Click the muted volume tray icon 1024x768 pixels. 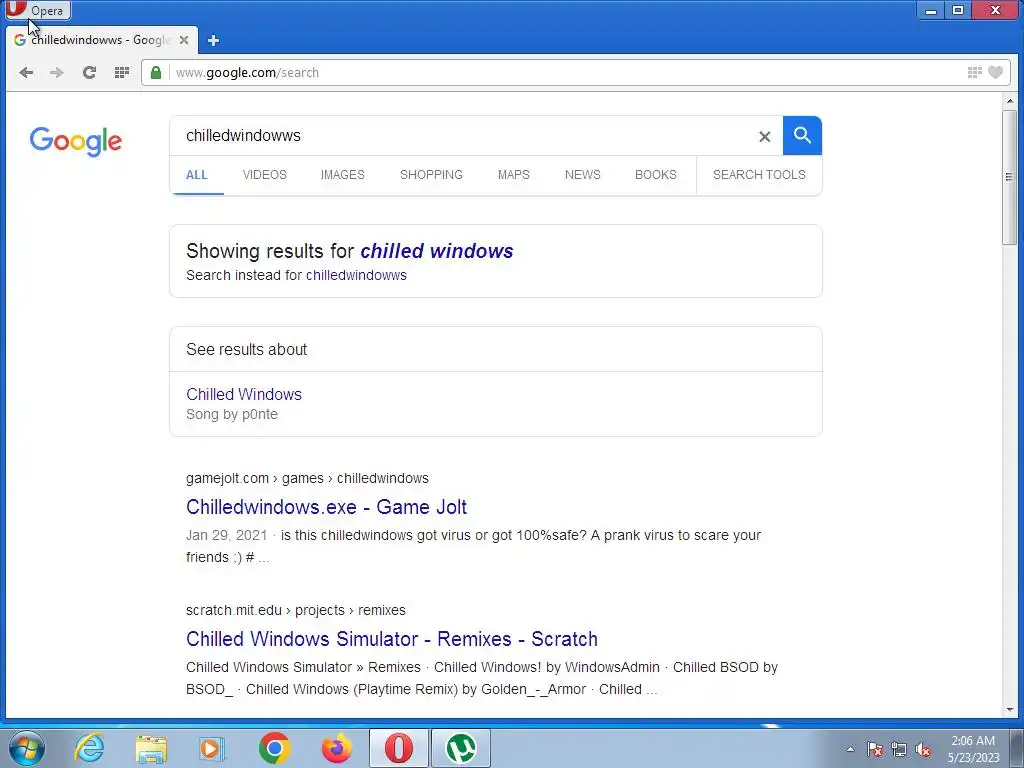[x=923, y=750]
